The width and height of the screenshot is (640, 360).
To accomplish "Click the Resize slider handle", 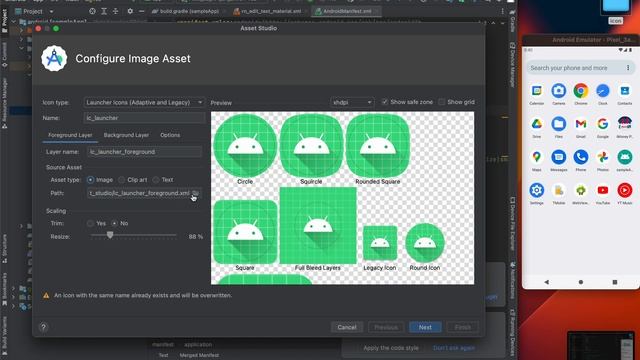I will (110, 235).
